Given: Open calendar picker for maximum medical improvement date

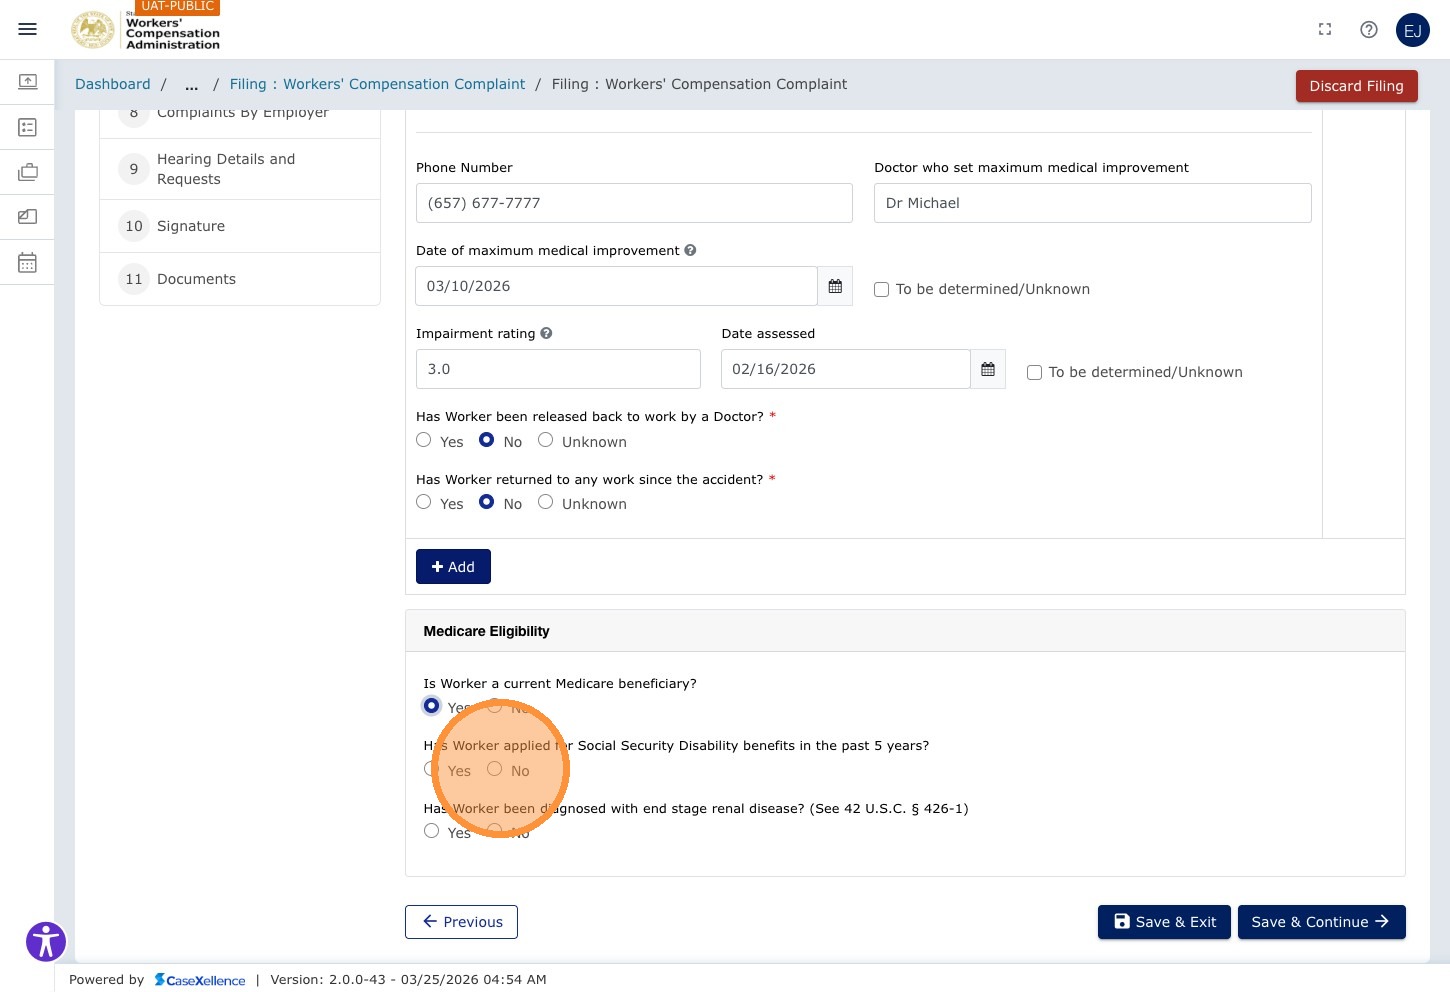Looking at the screenshot, I should pos(835,286).
